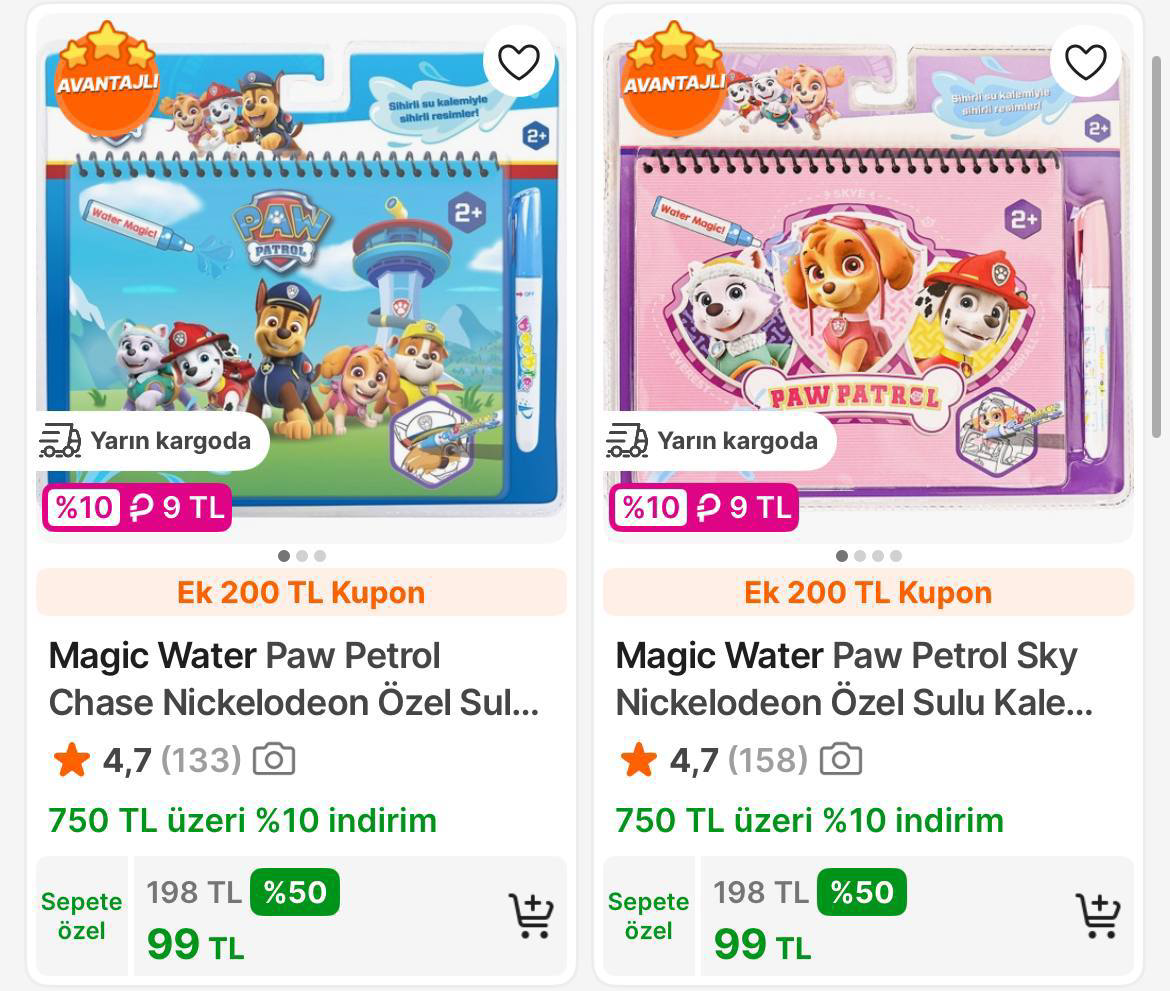Select the second image dot on the Sky product
The image size is (1170, 991).
click(x=860, y=556)
